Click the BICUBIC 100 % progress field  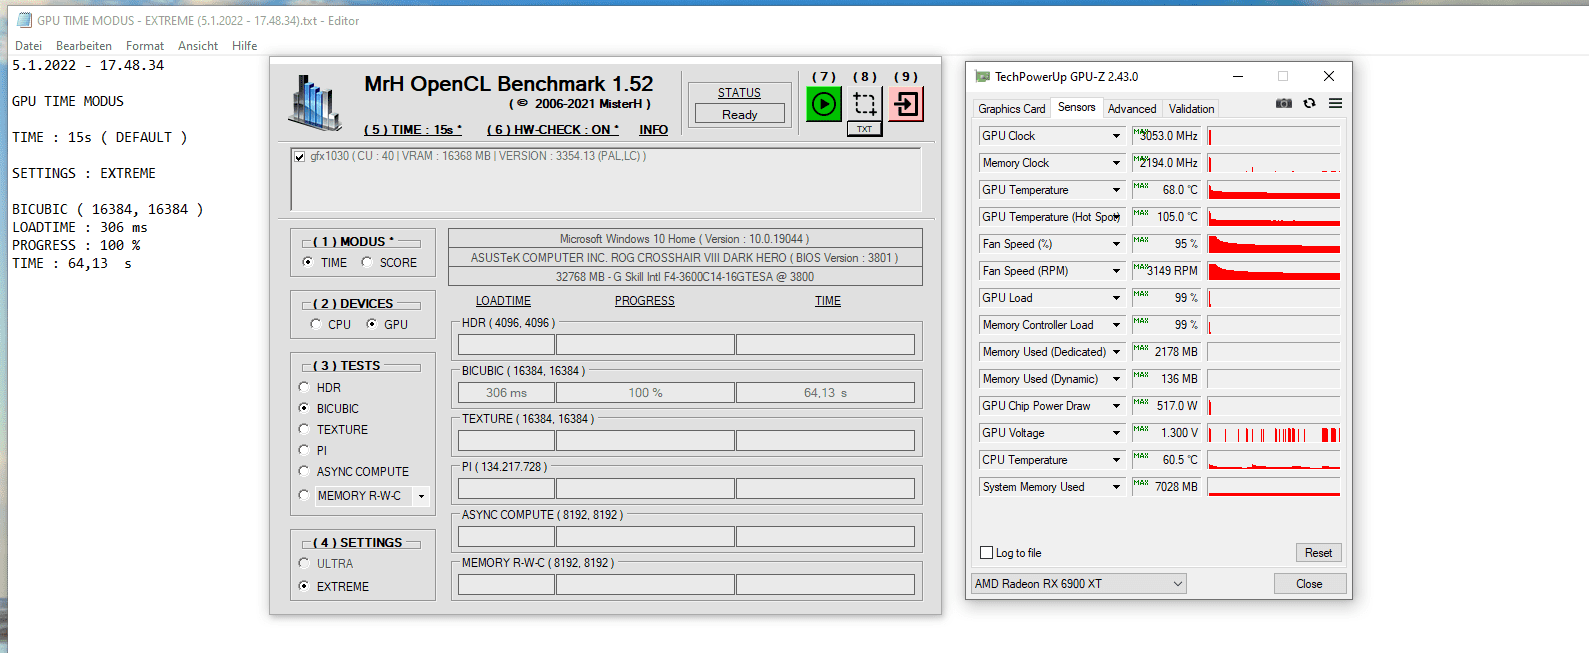(645, 393)
